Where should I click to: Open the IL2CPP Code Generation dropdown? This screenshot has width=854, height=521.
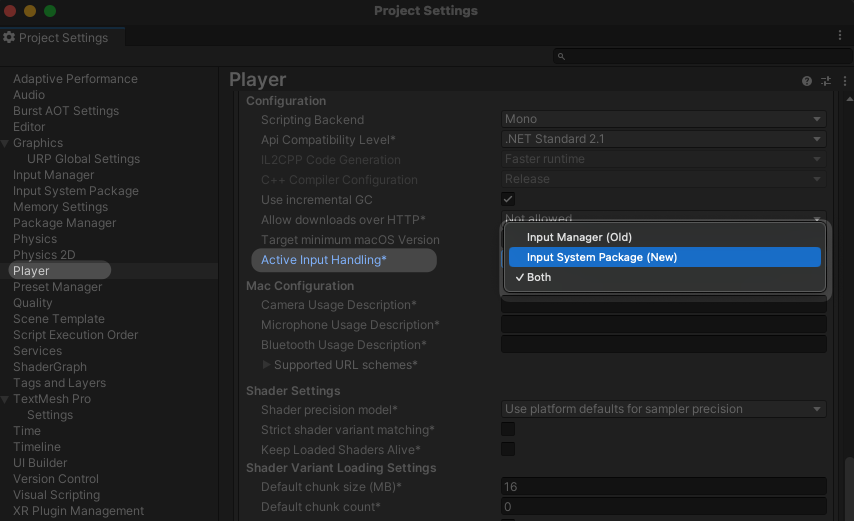[663, 159]
